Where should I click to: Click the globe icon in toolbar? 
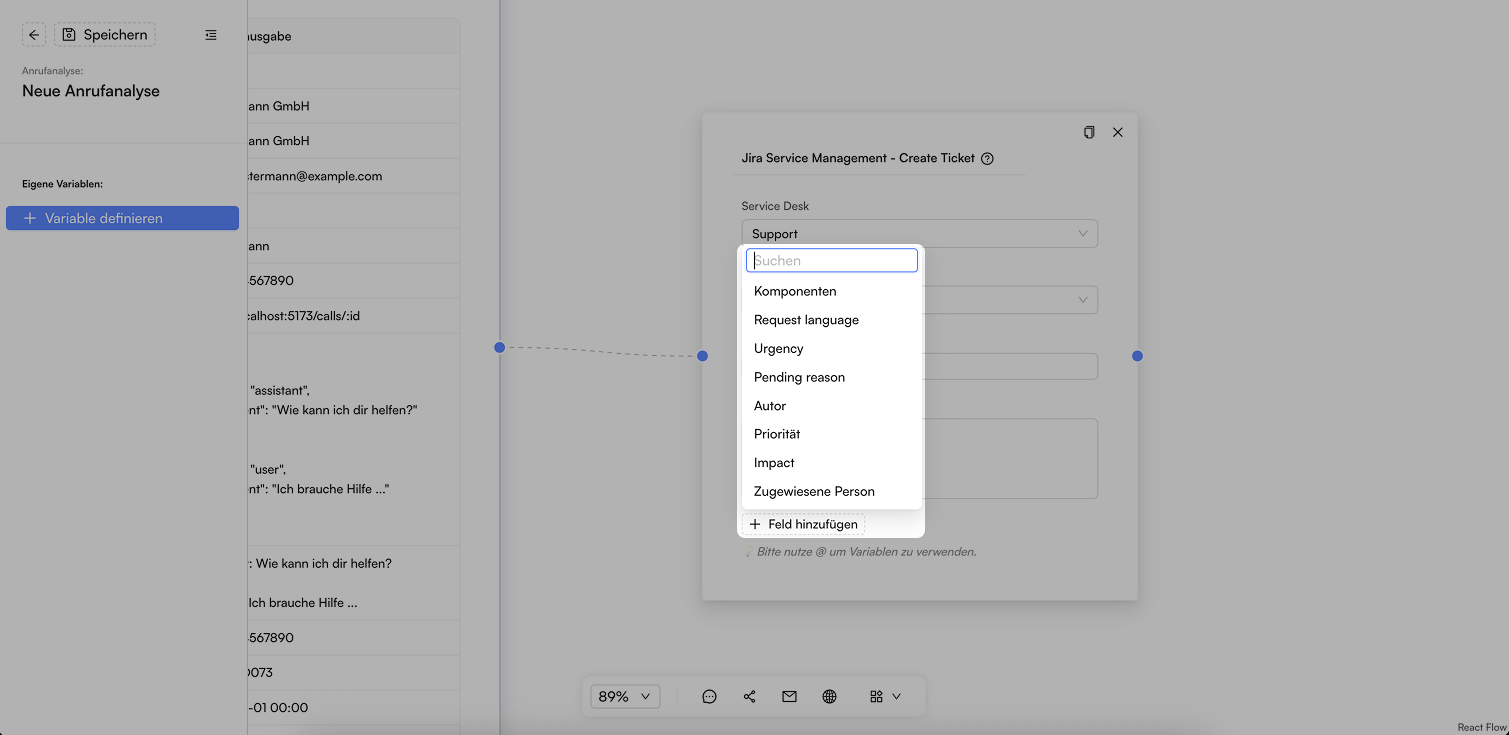tap(829, 696)
